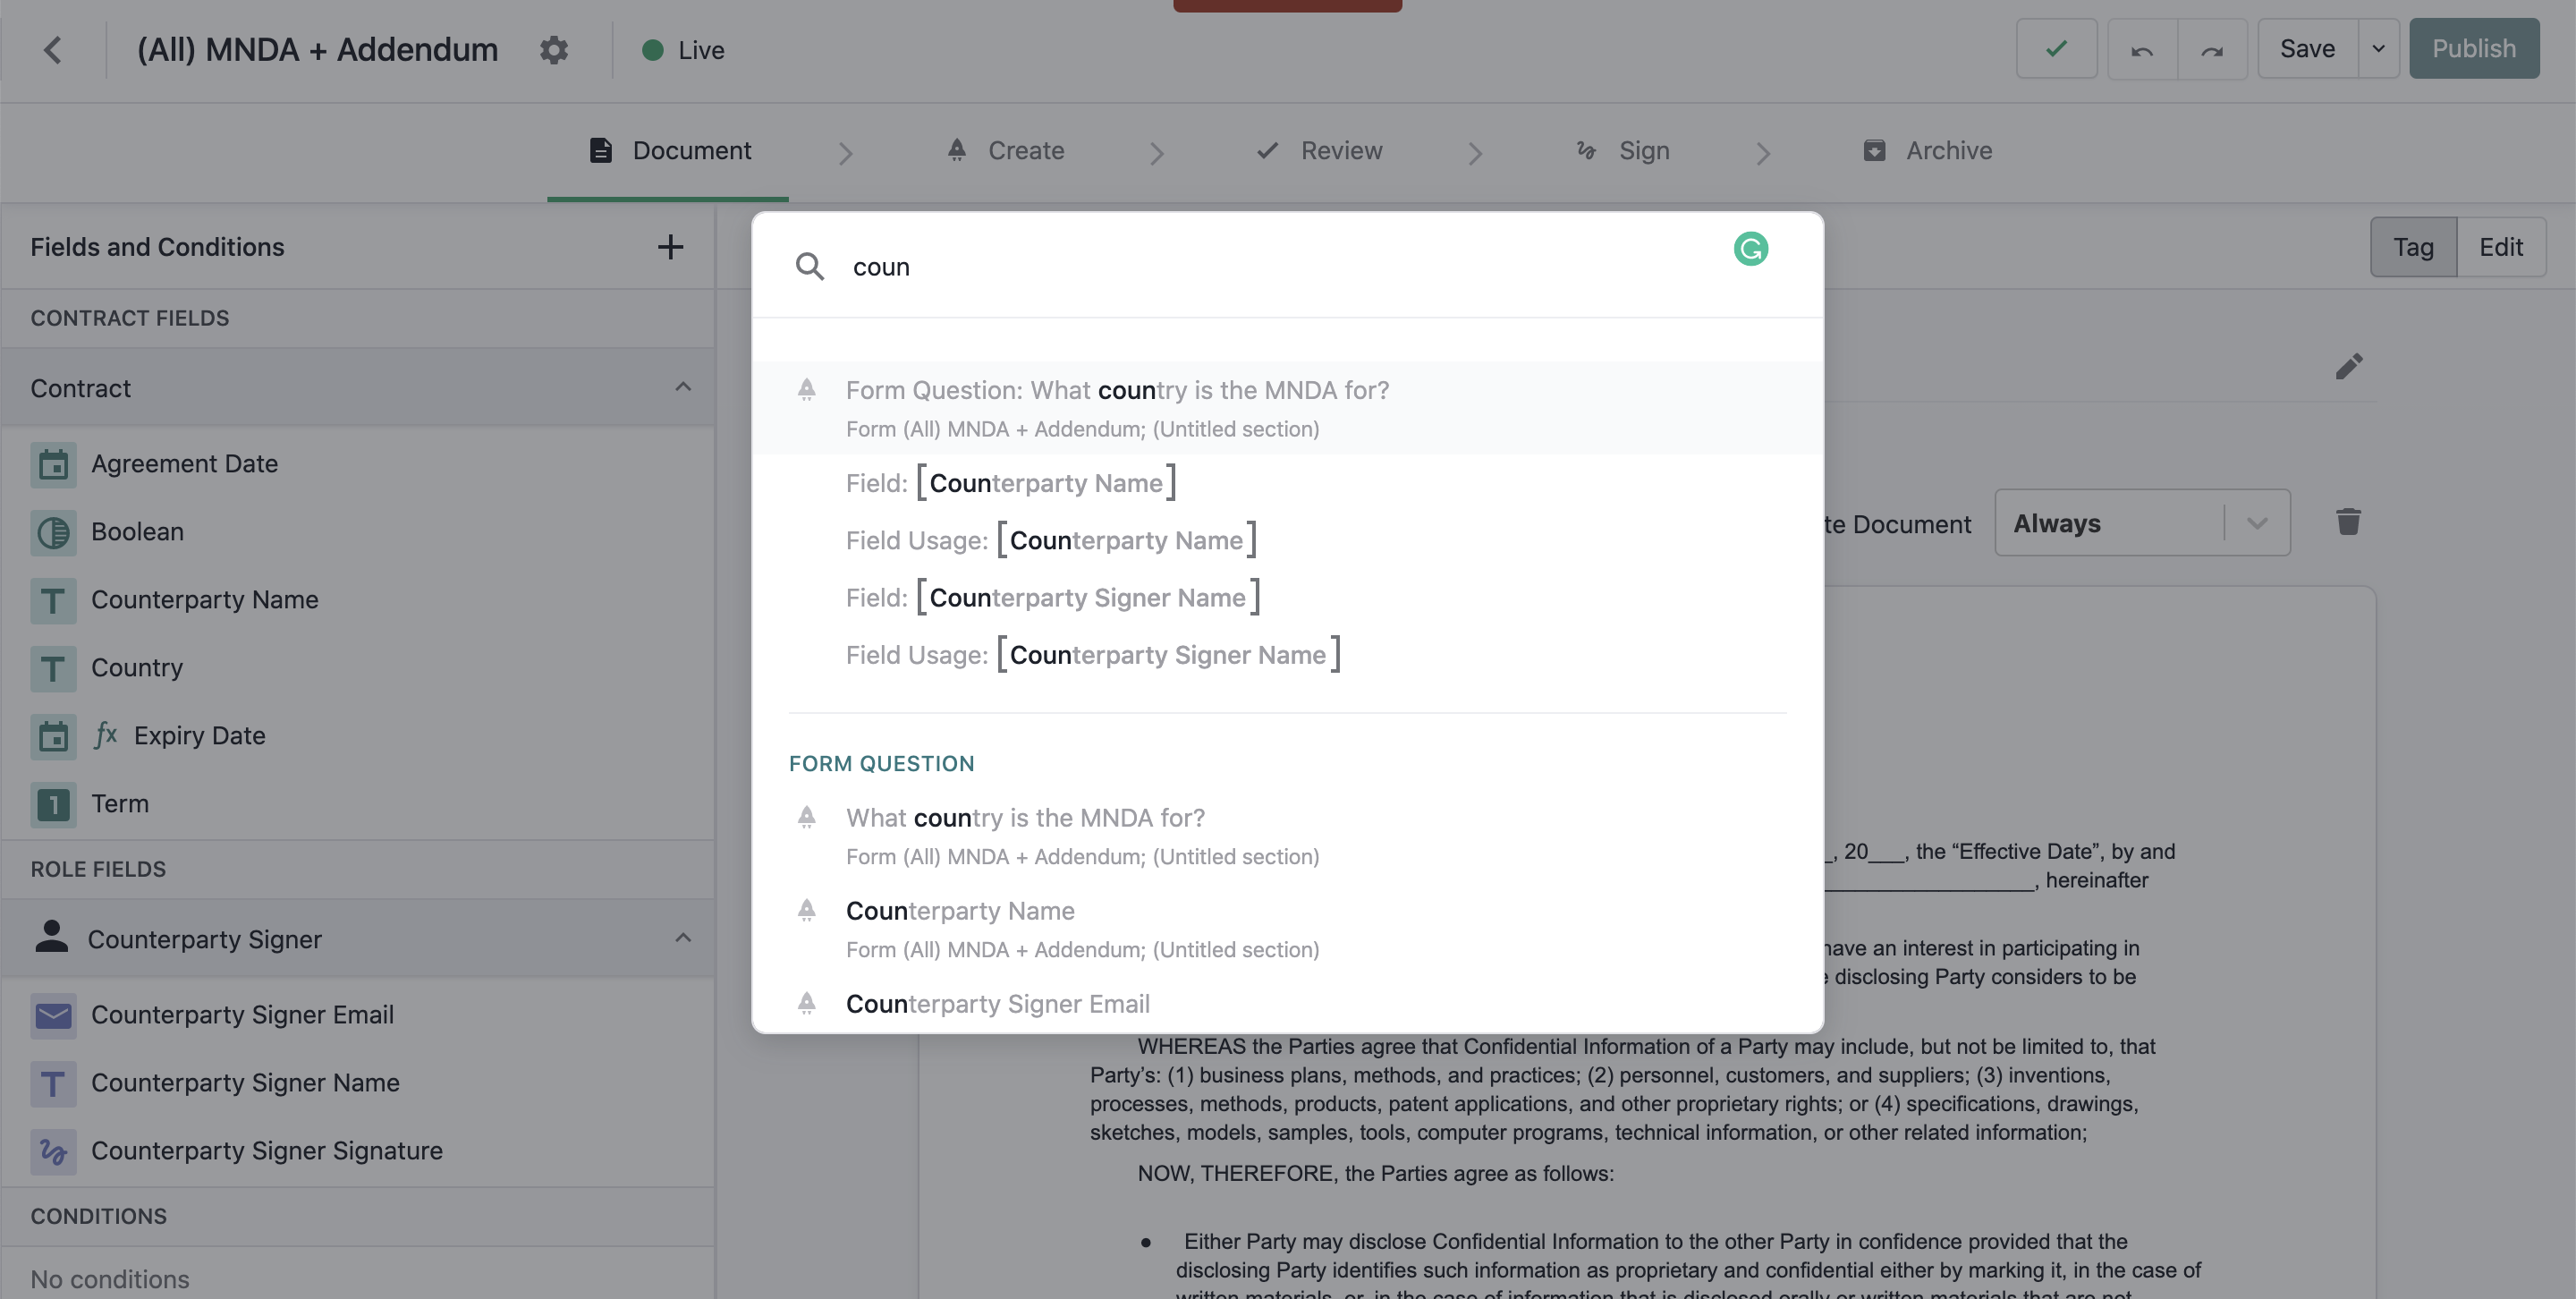Undo the last change
2576x1299 pixels.
(x=2141, y=50)
